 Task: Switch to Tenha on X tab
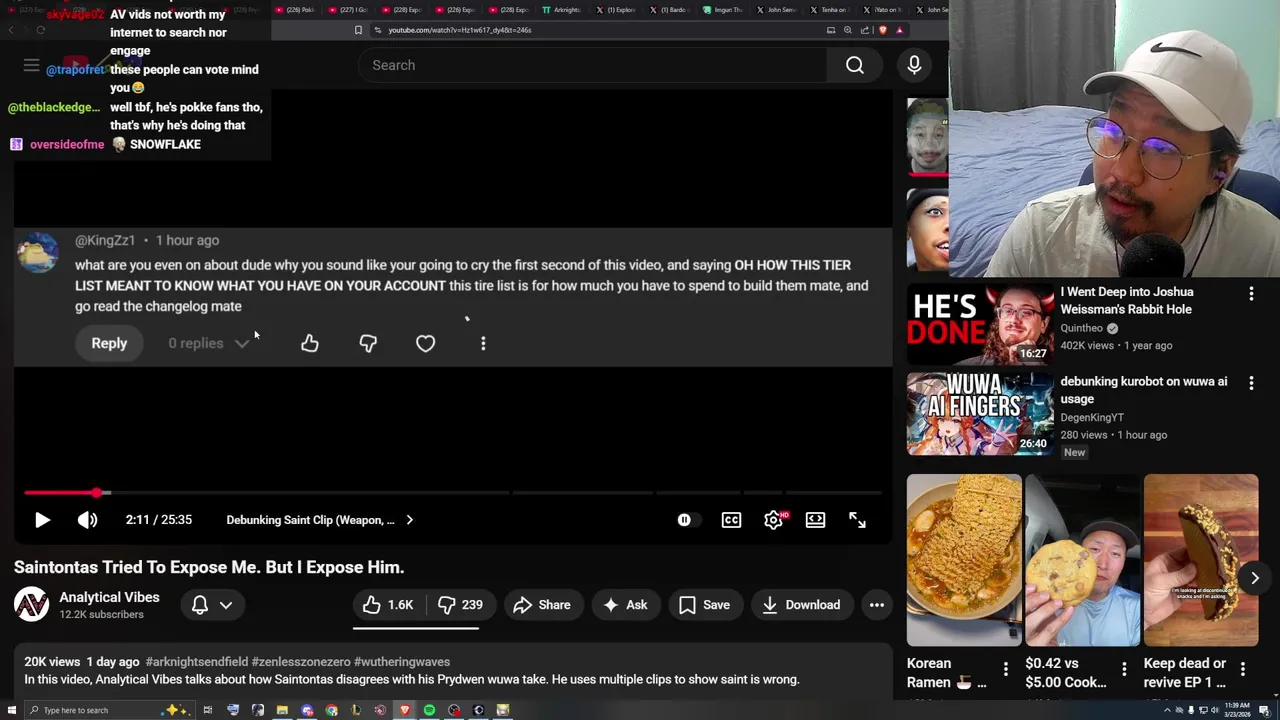(830, 10)
